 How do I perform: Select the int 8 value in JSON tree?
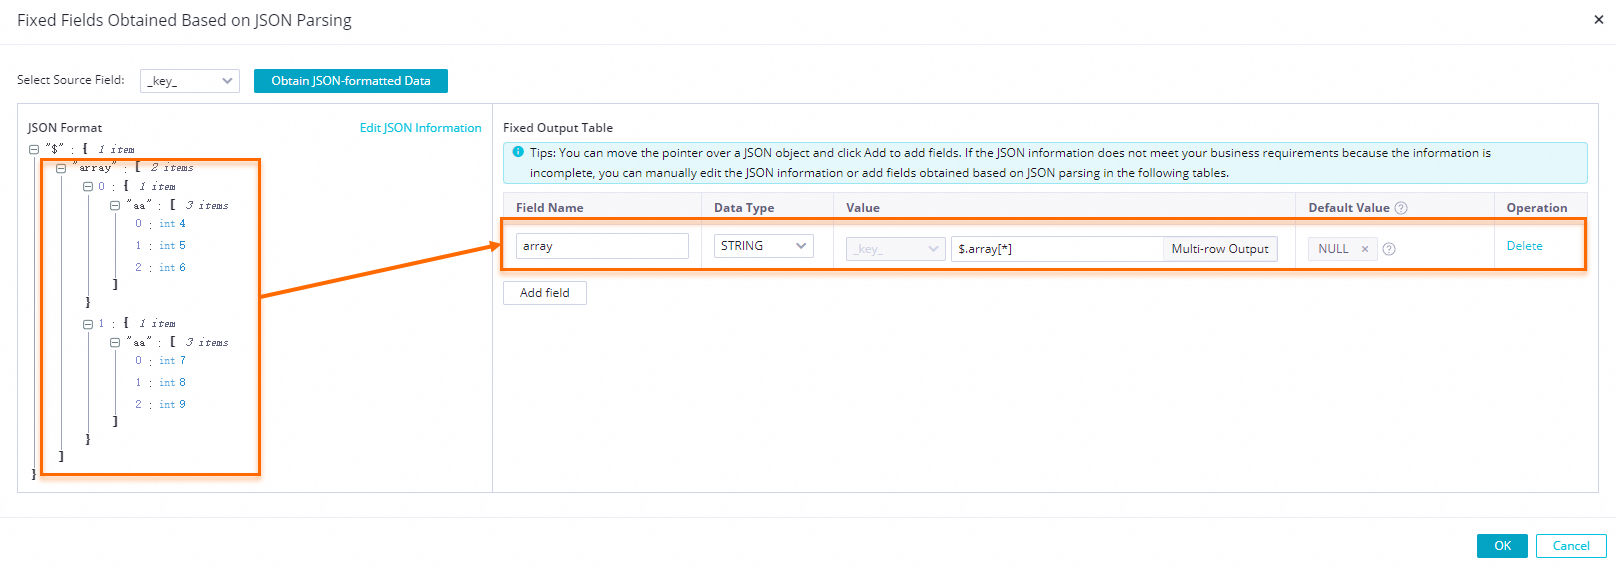coord(172,383)
